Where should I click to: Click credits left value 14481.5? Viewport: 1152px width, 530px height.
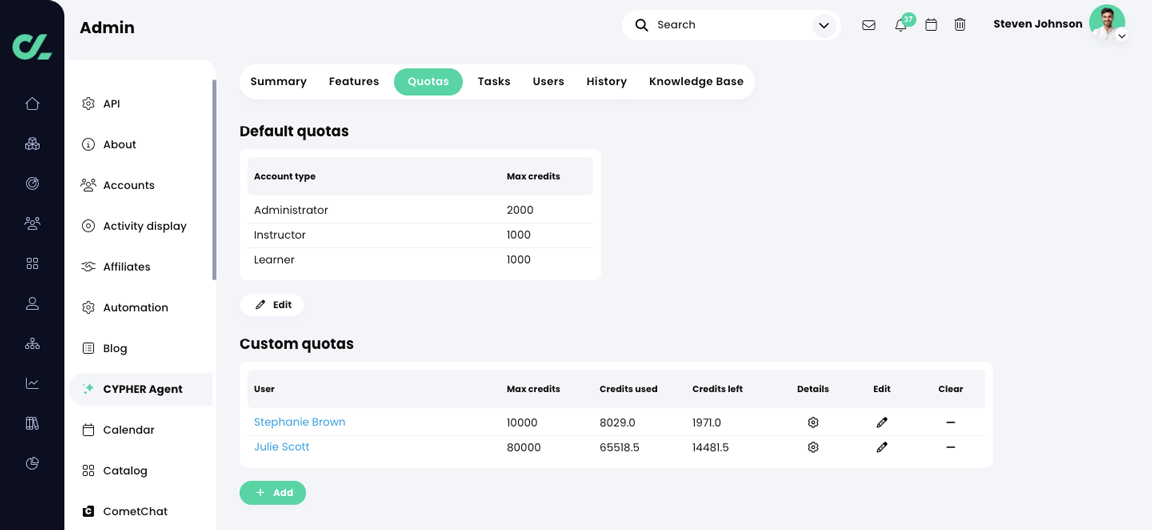coord(710,447)
